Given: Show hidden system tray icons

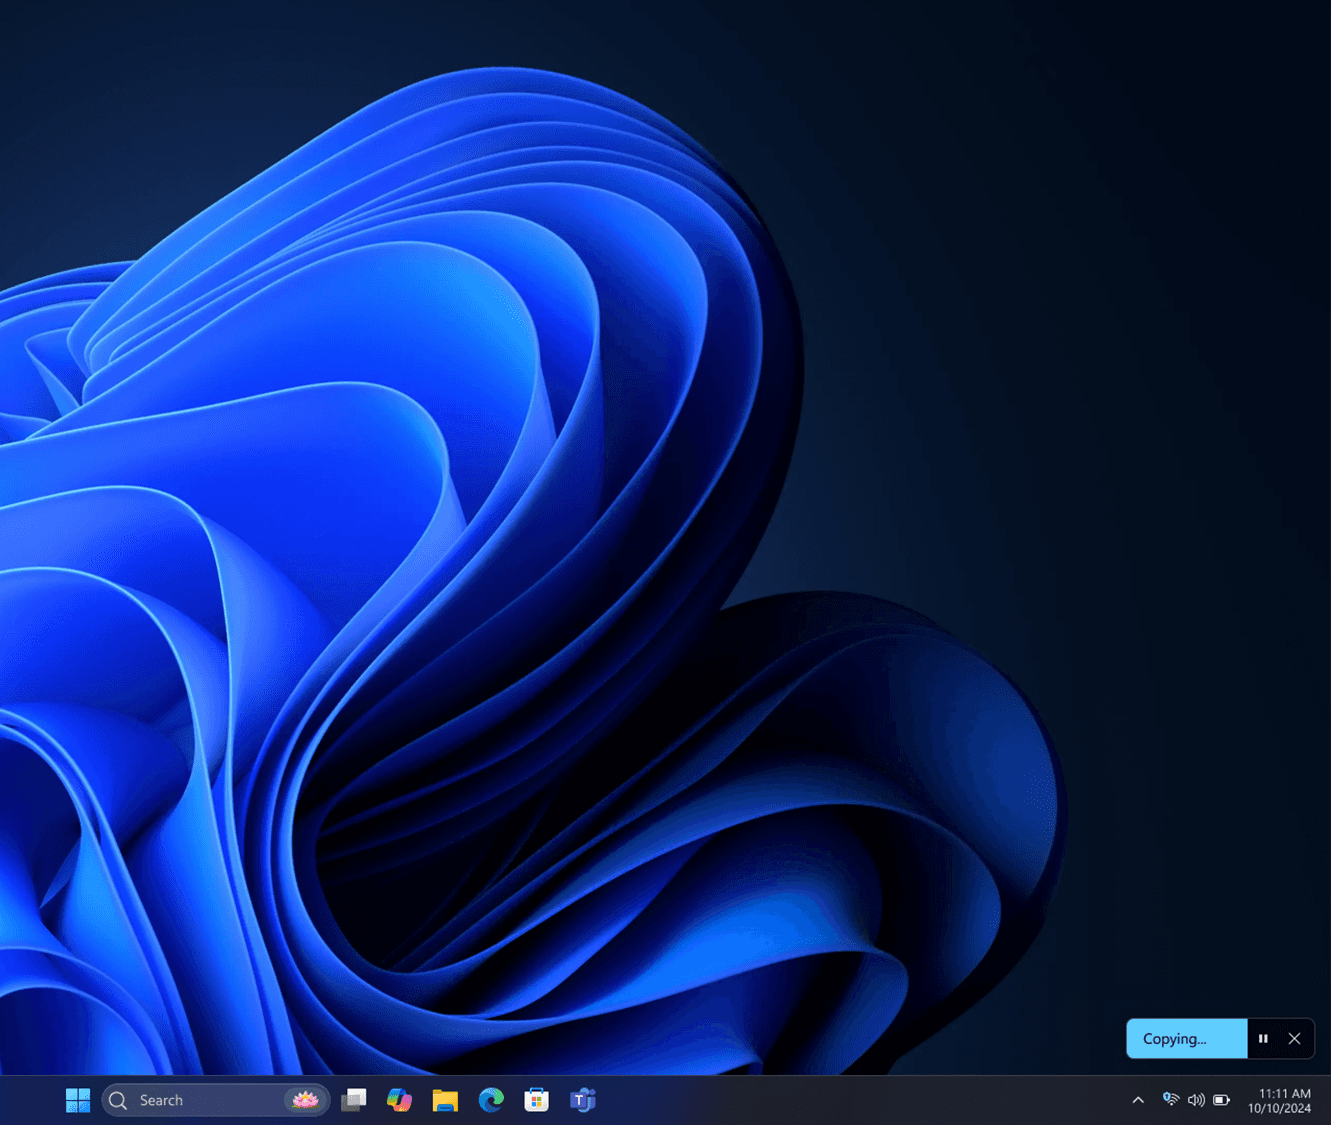Looking at the screenshot, I should tap(1138, 1100).
